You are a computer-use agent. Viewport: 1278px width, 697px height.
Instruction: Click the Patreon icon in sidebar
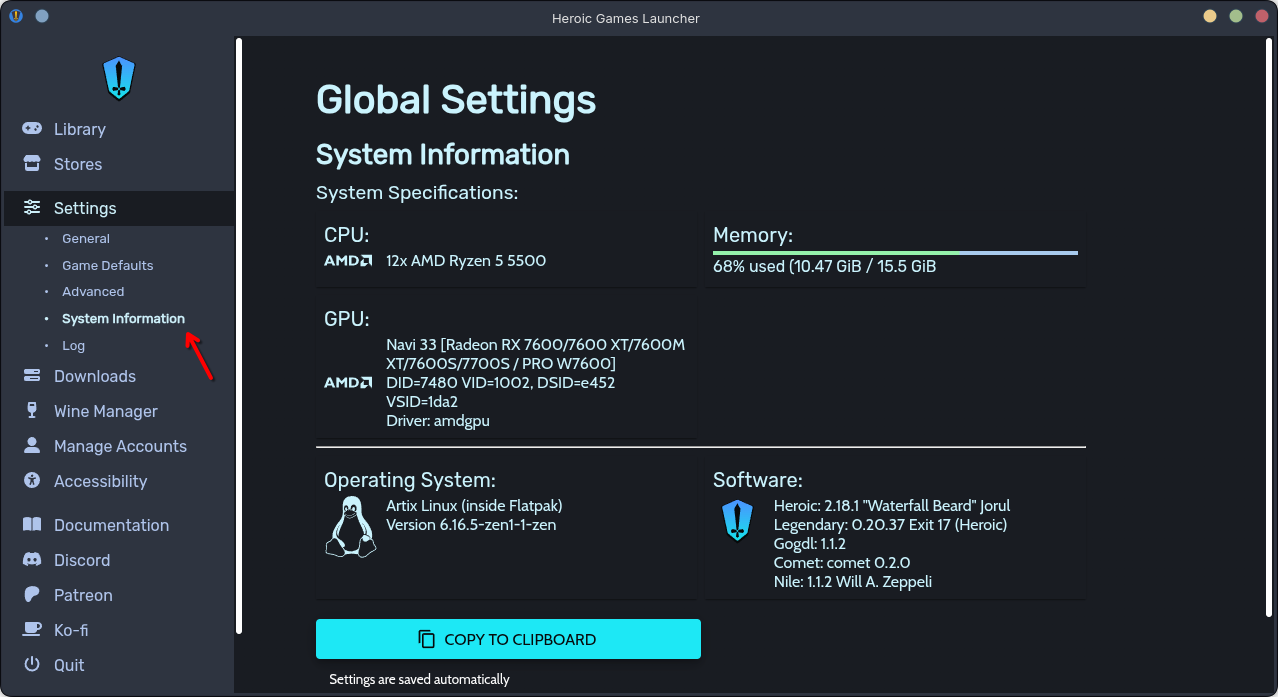tap(33, 595)
